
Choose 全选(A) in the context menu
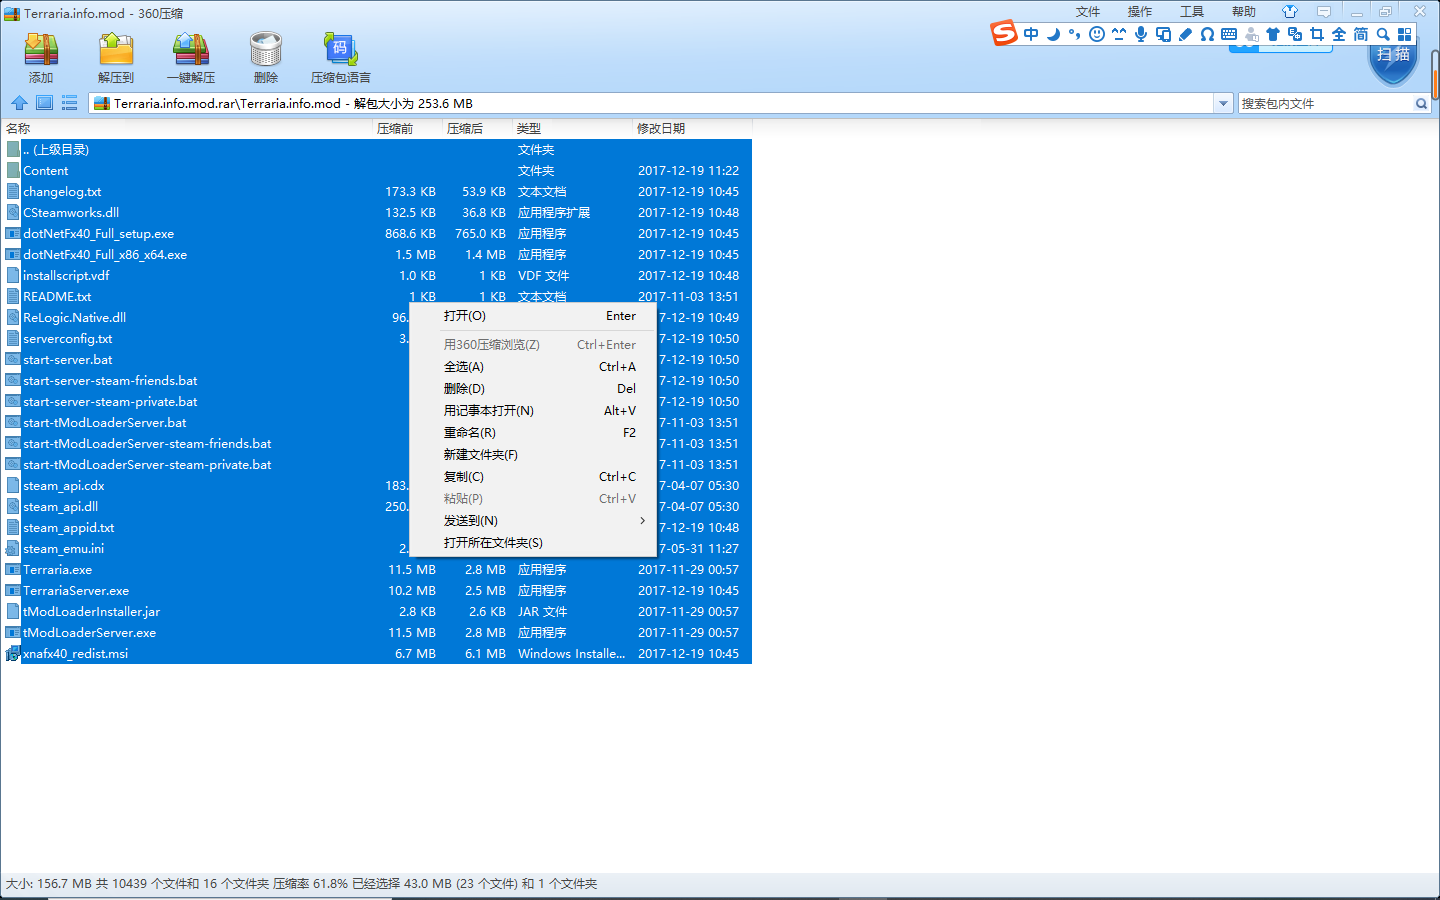533,367
